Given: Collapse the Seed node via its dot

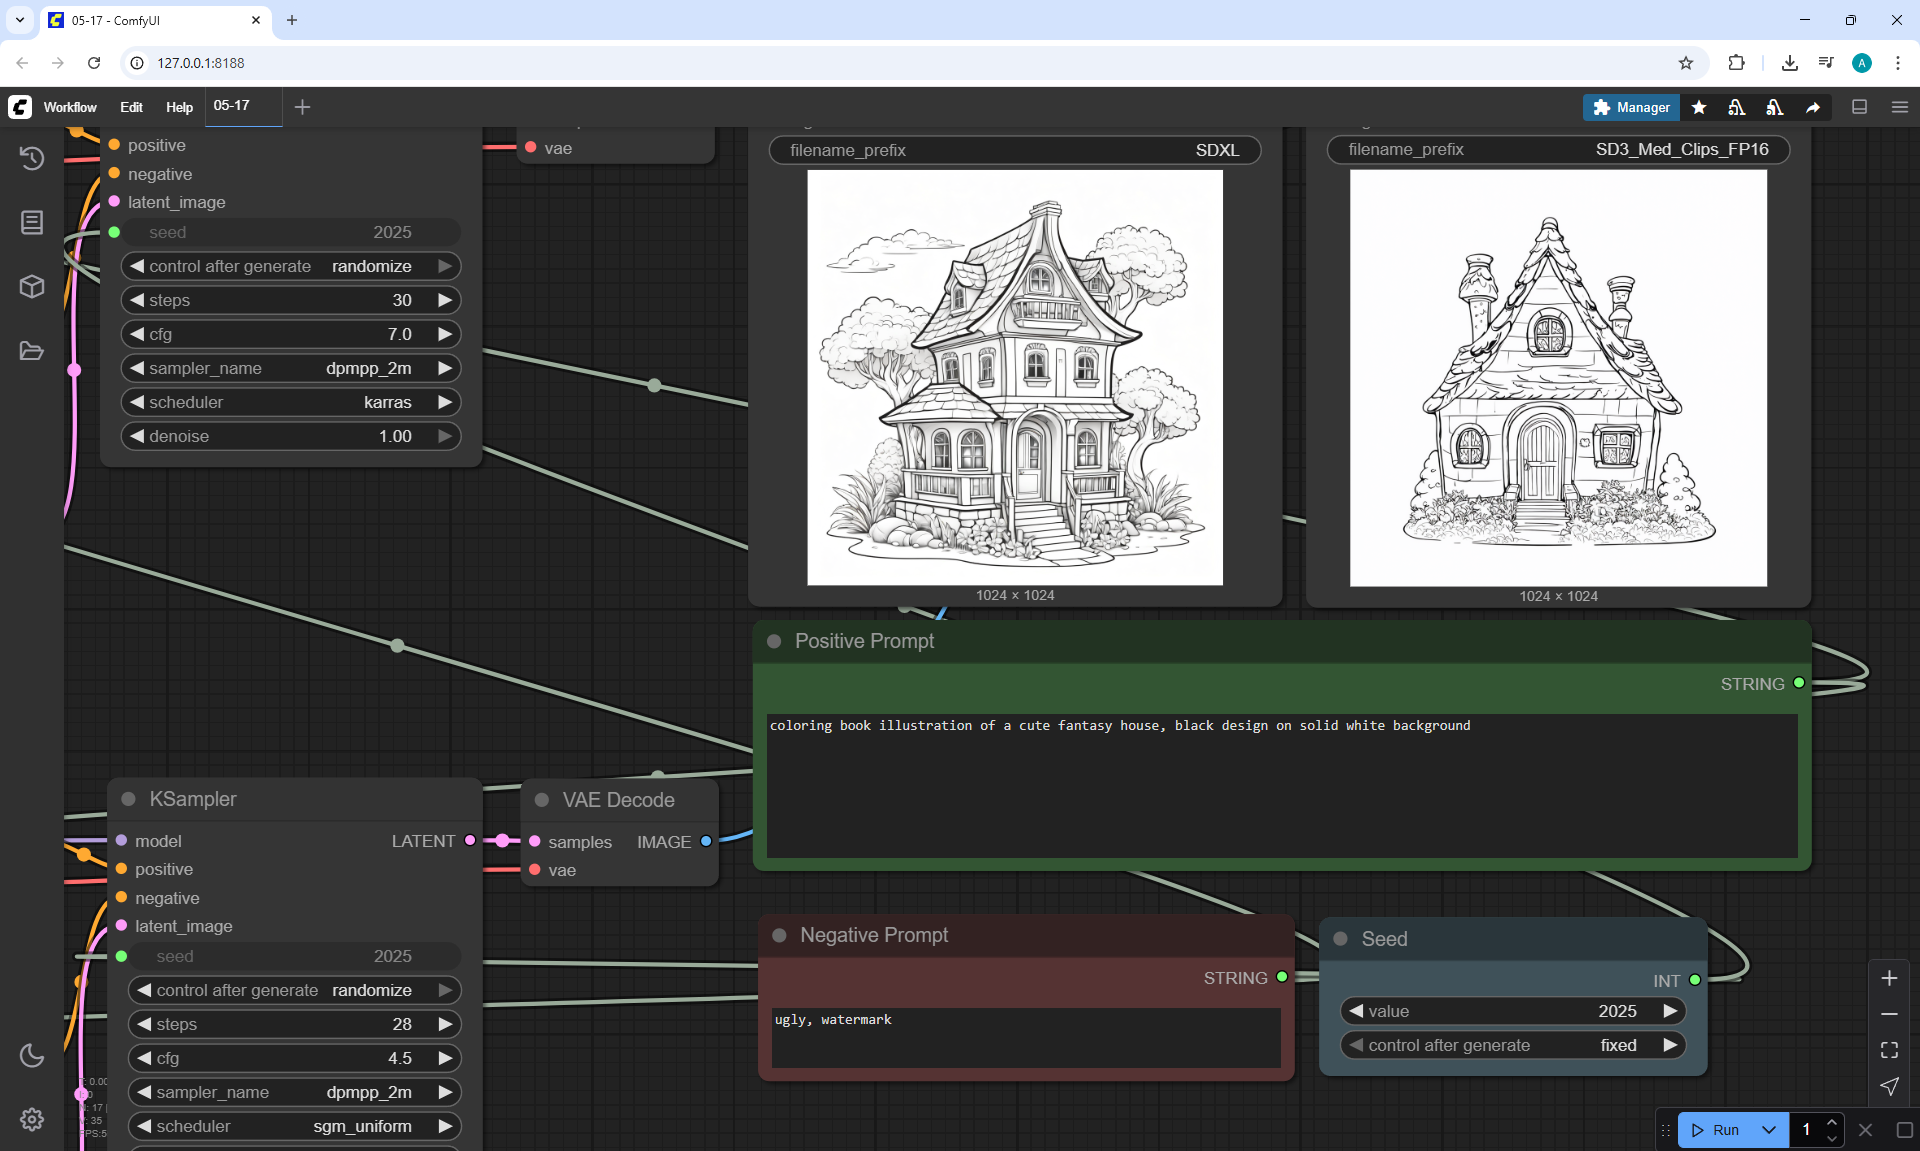Looking at the screenshot, I should 1341,939.
